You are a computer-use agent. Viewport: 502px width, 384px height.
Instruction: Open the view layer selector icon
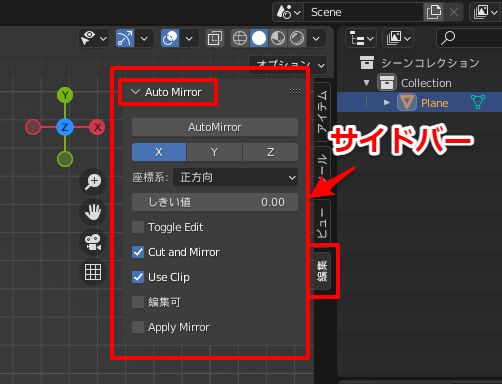point(485,12)
